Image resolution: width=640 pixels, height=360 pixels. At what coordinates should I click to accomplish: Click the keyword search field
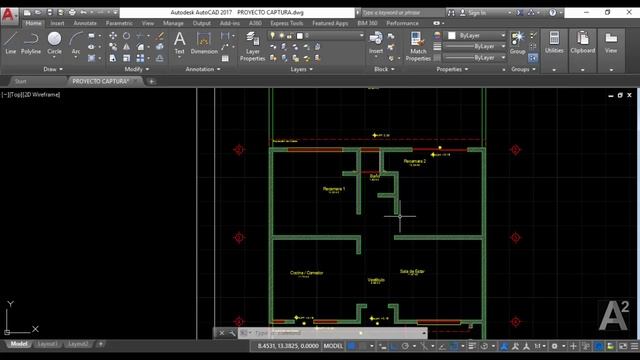click(402, 13)
